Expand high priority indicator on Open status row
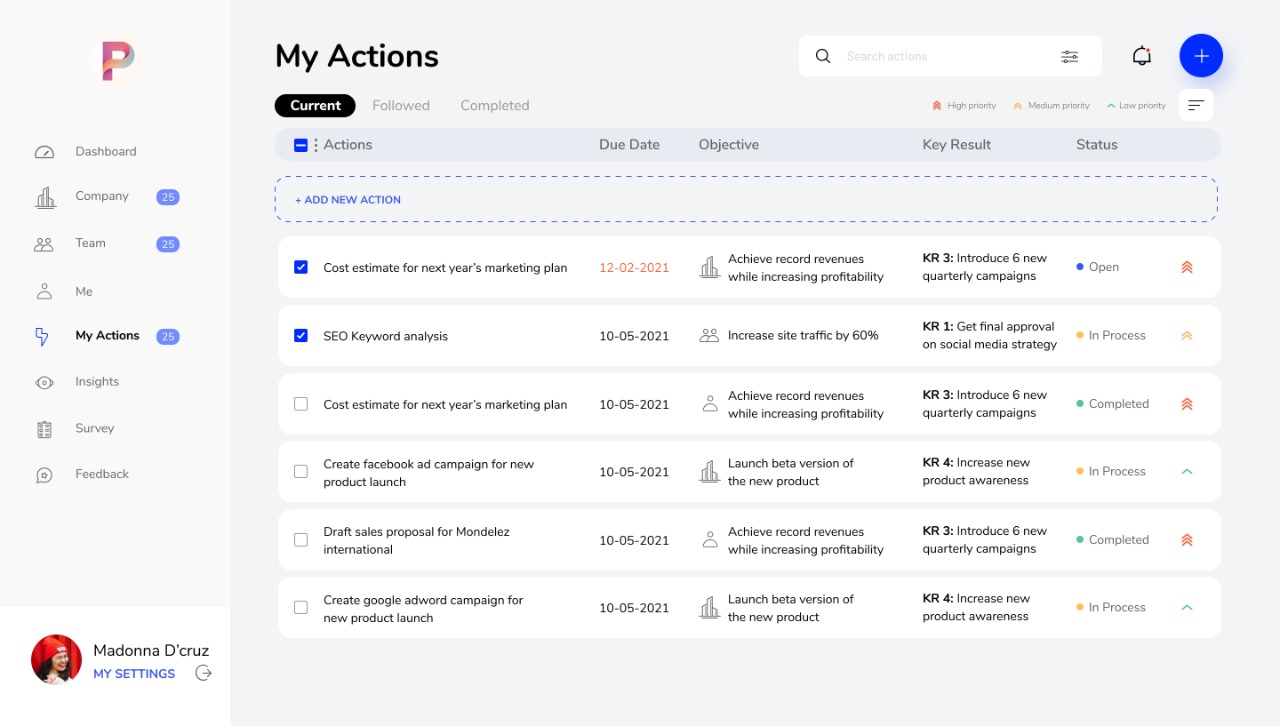 pos(1187,267)
